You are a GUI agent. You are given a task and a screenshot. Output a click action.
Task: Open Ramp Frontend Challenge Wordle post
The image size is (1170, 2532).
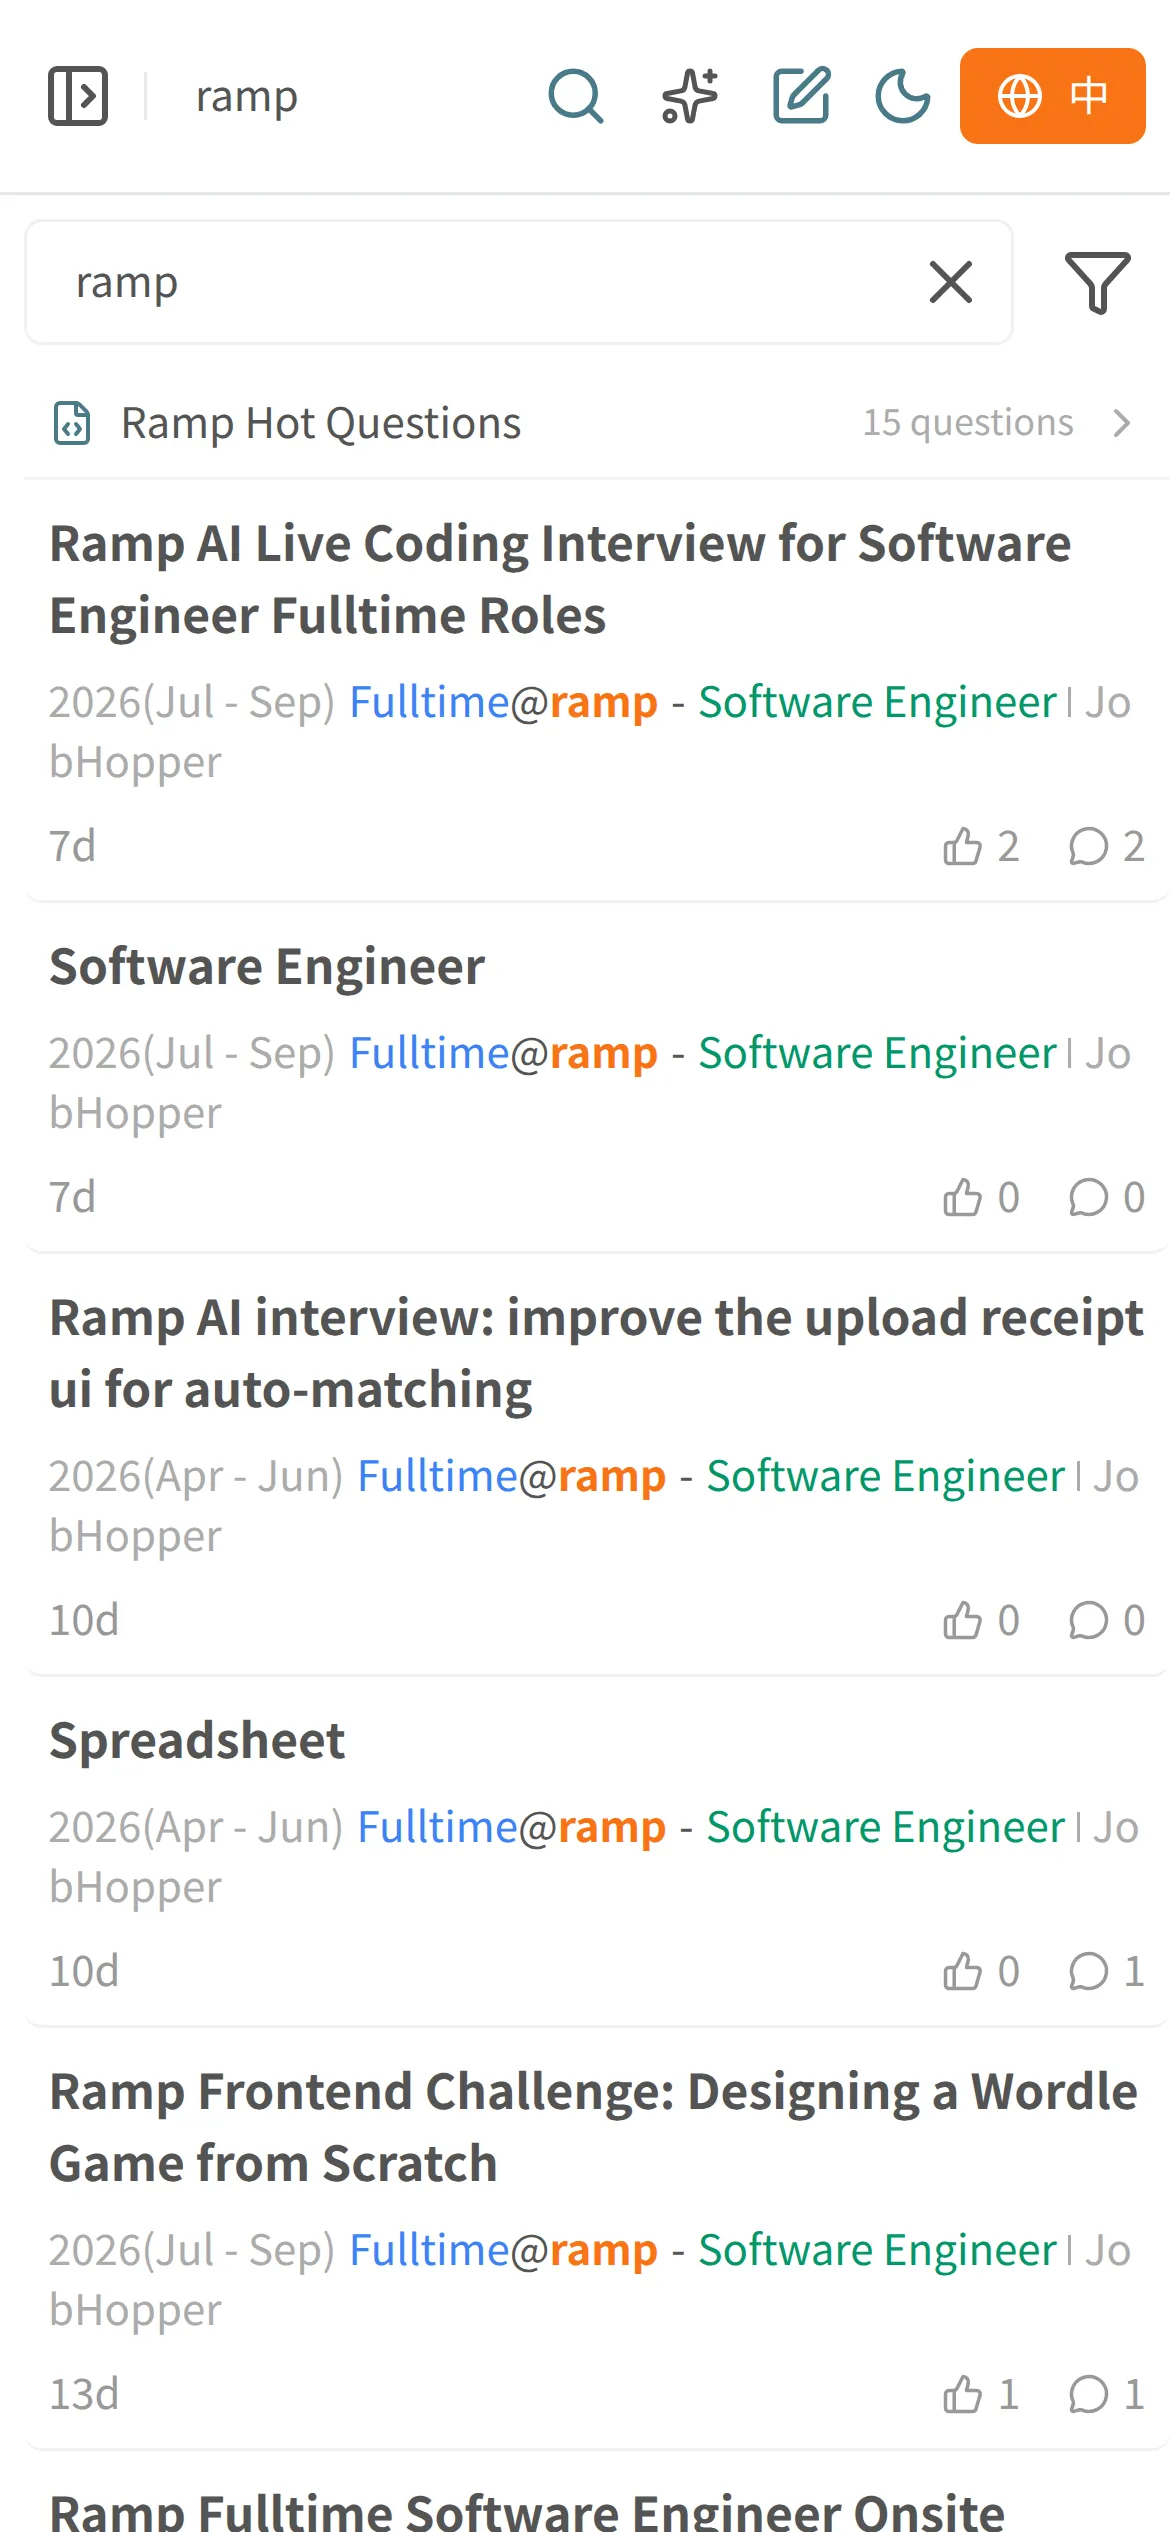click(594, 2127)
